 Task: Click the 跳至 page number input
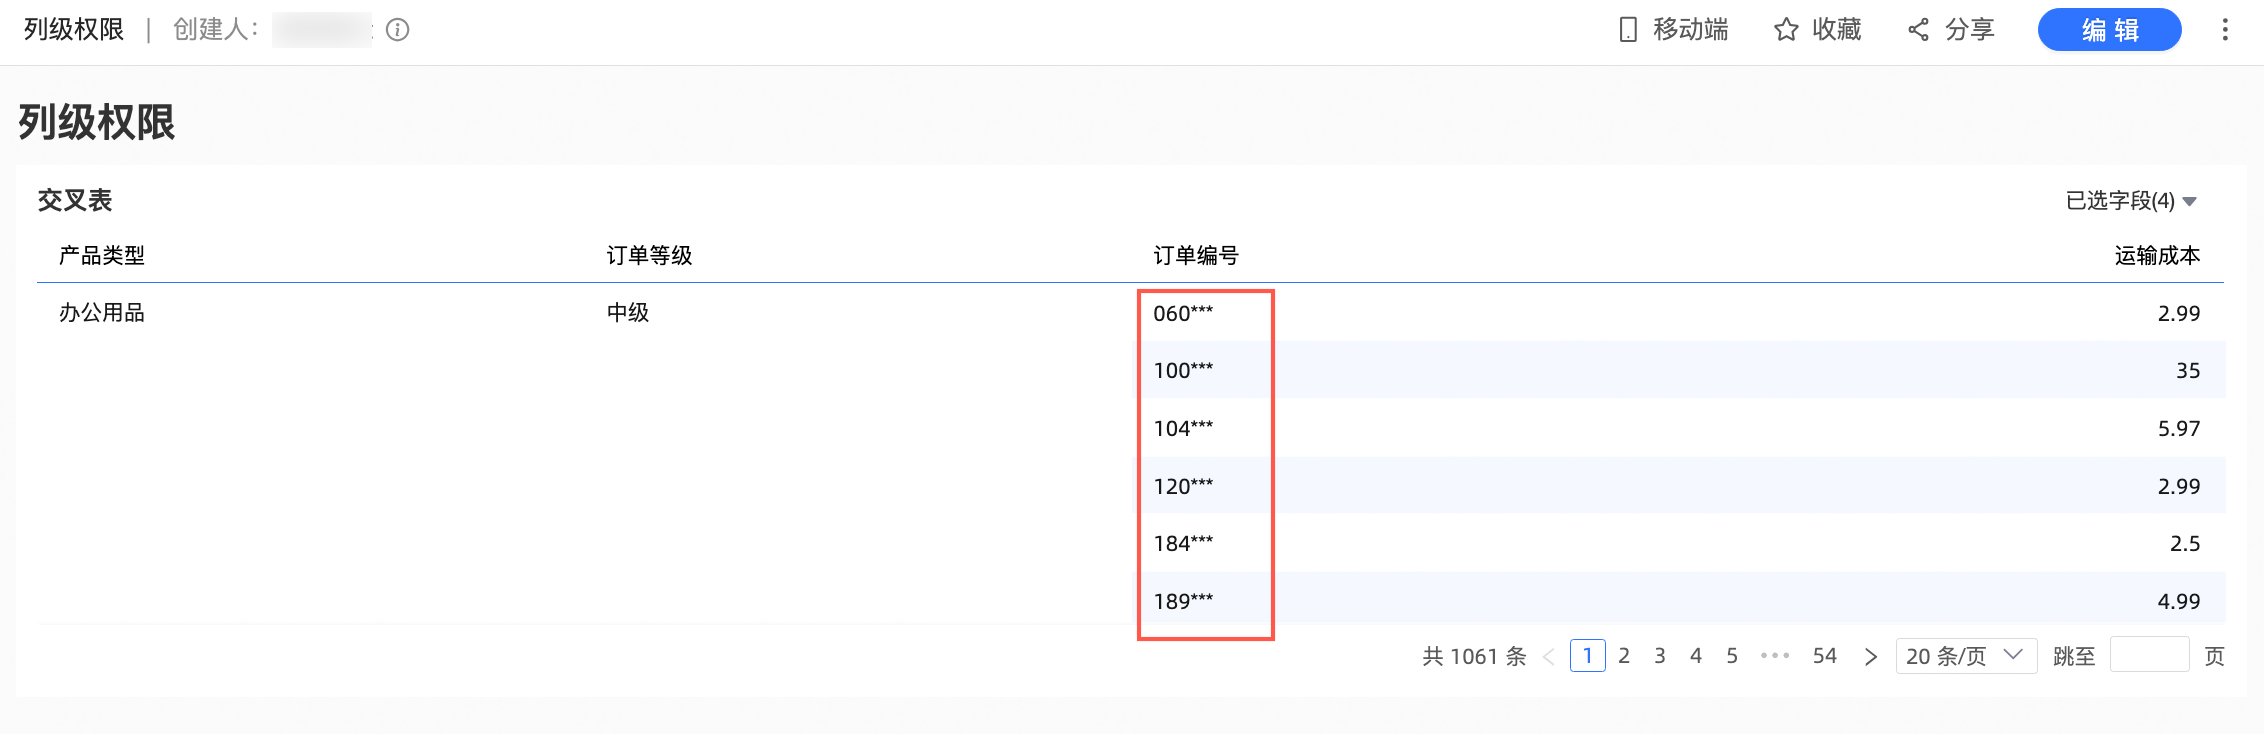coord(2149,656)
